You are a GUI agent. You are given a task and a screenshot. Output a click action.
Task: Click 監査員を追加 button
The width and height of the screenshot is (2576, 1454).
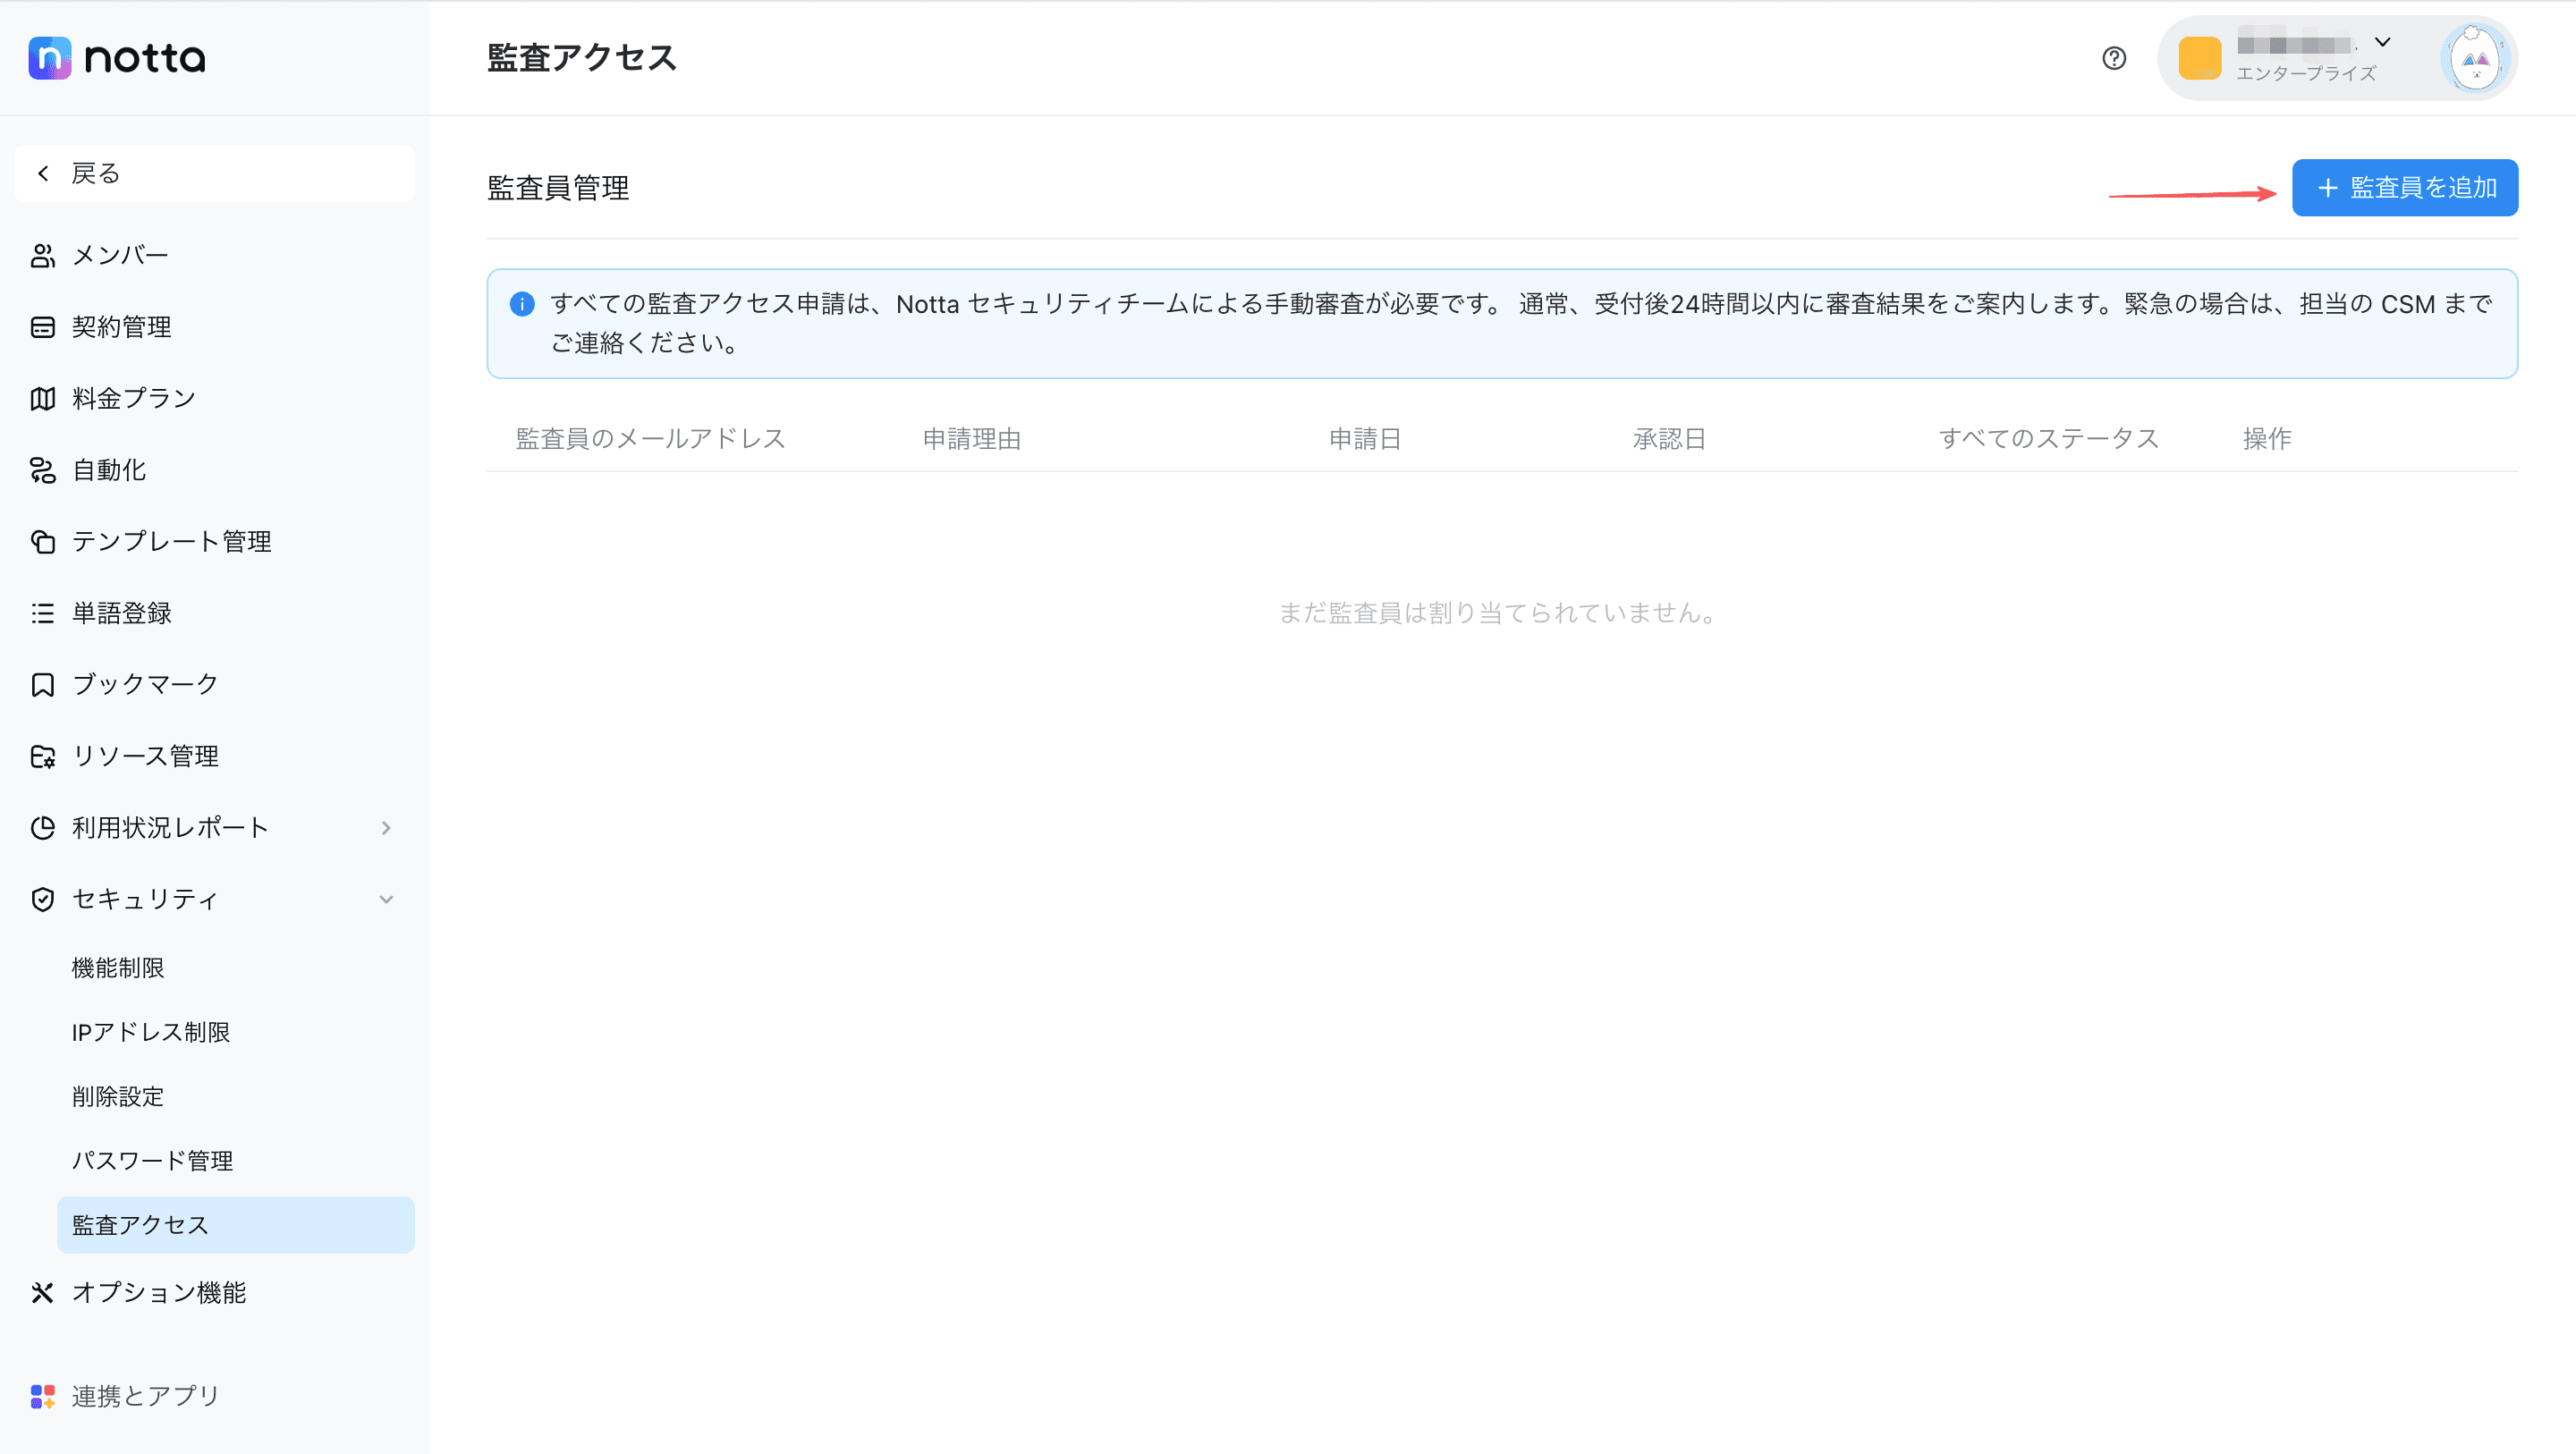[2404, 188]
